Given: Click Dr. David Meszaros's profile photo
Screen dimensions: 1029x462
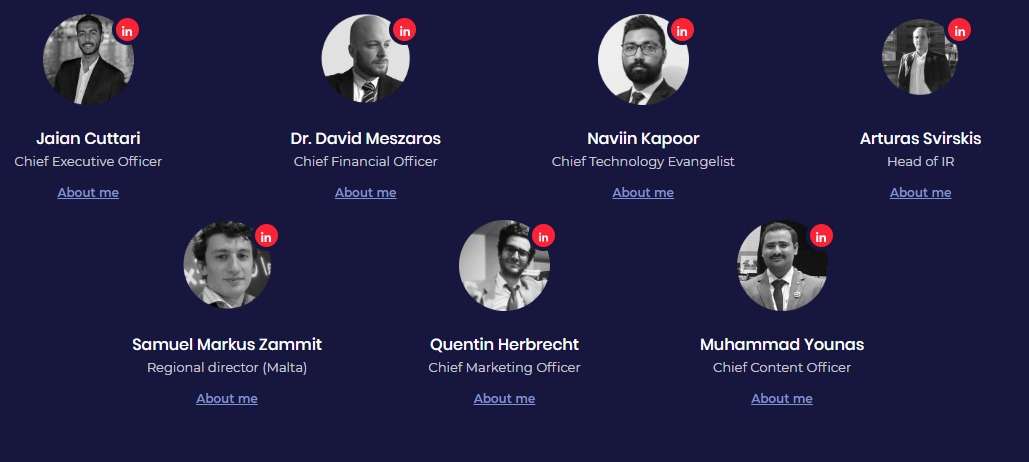Looking at the screenshot, I should 366,59.
